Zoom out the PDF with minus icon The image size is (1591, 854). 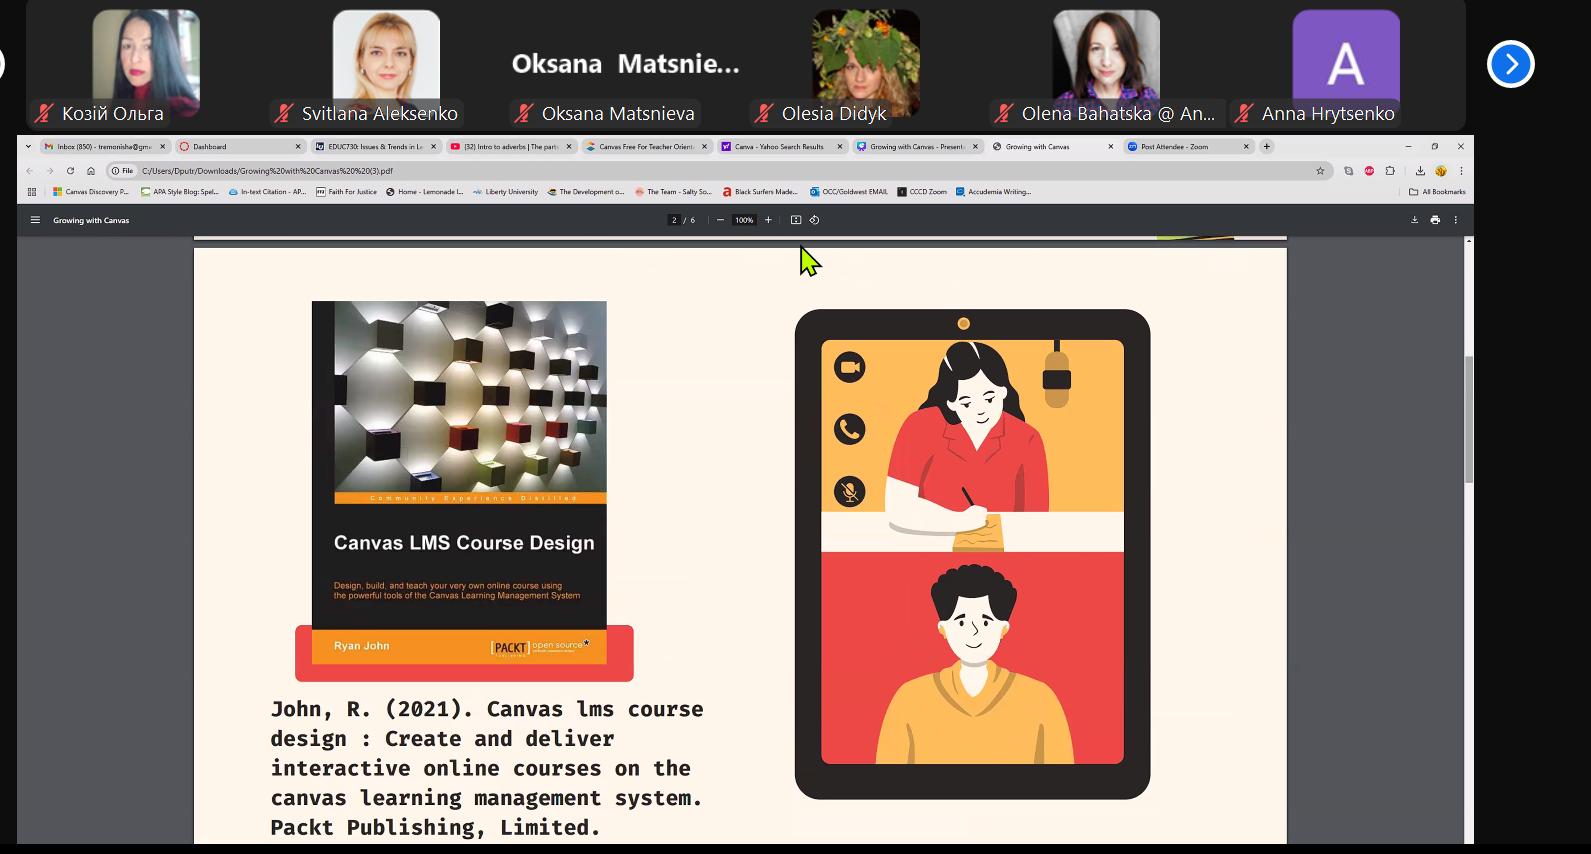[720, 220]
